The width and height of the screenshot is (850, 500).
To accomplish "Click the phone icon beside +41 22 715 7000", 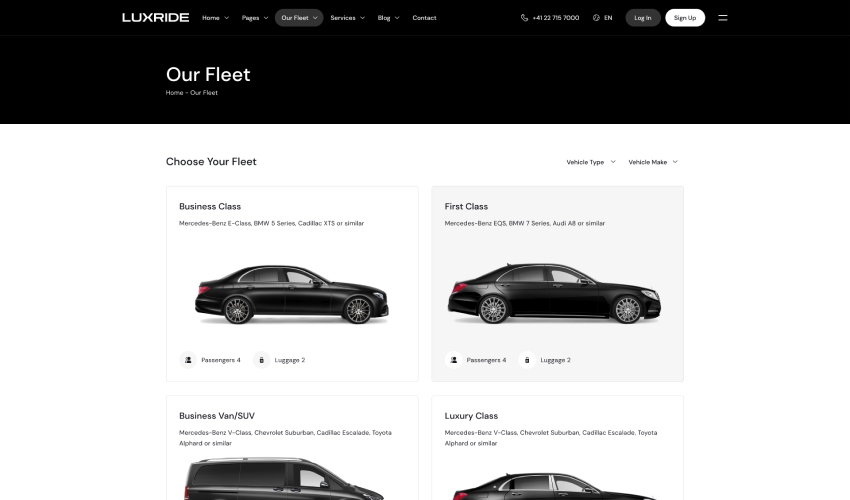I will (x=524, y=18).
